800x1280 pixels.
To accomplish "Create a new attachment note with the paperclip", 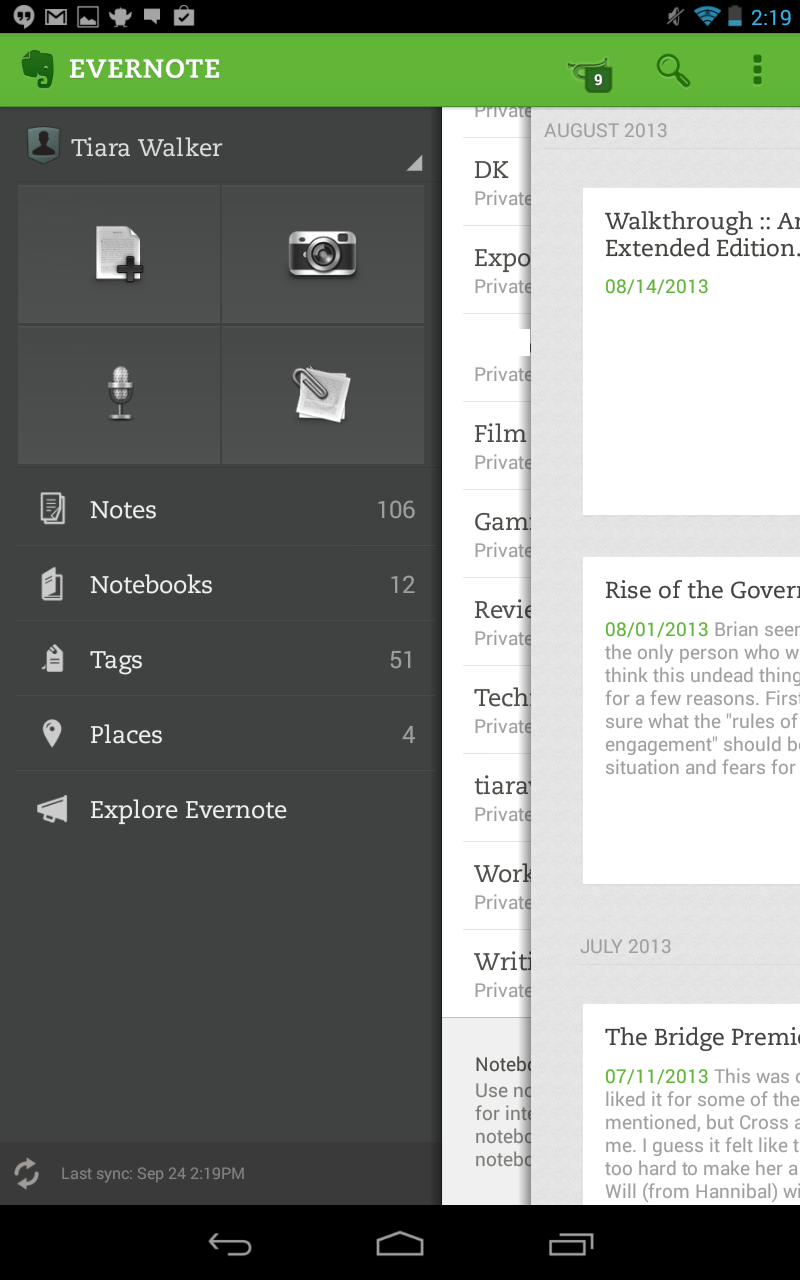I will (322, 394).
